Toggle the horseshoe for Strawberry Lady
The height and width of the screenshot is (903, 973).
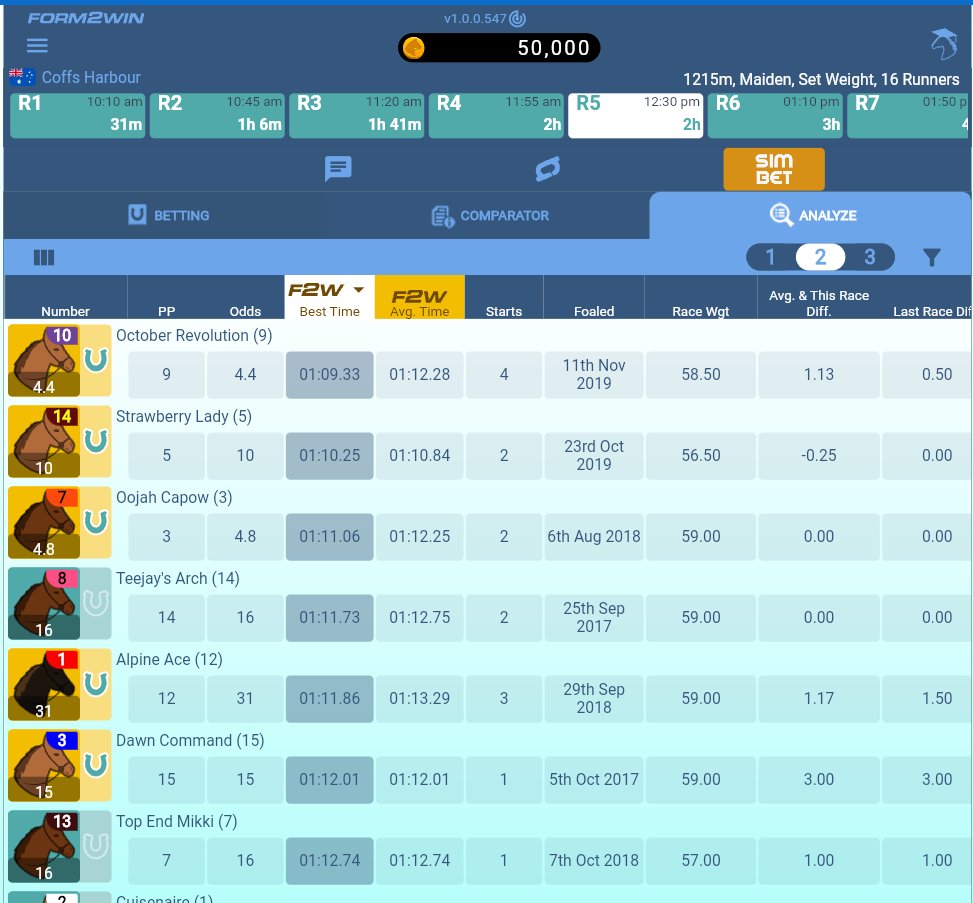click(x=95, y=442)
